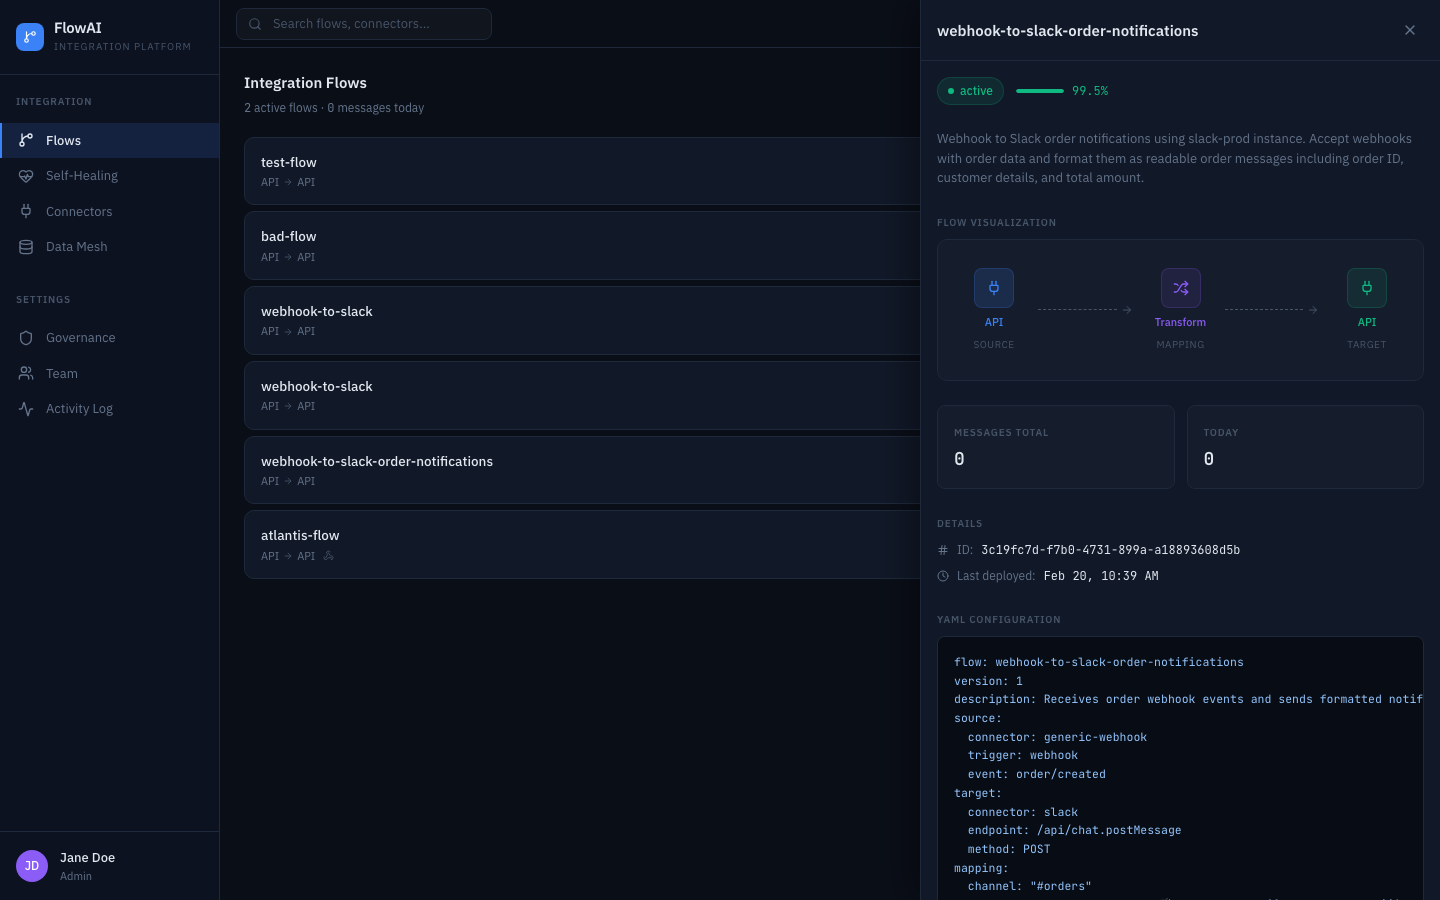Open the Governance settings entry
The height and width of the screenshot is (900, 1440).
(80, 337)
